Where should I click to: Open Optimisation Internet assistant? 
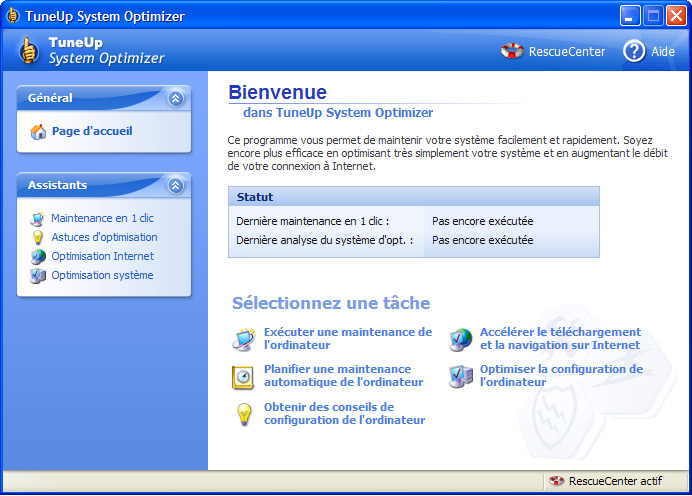click(102, 256)
